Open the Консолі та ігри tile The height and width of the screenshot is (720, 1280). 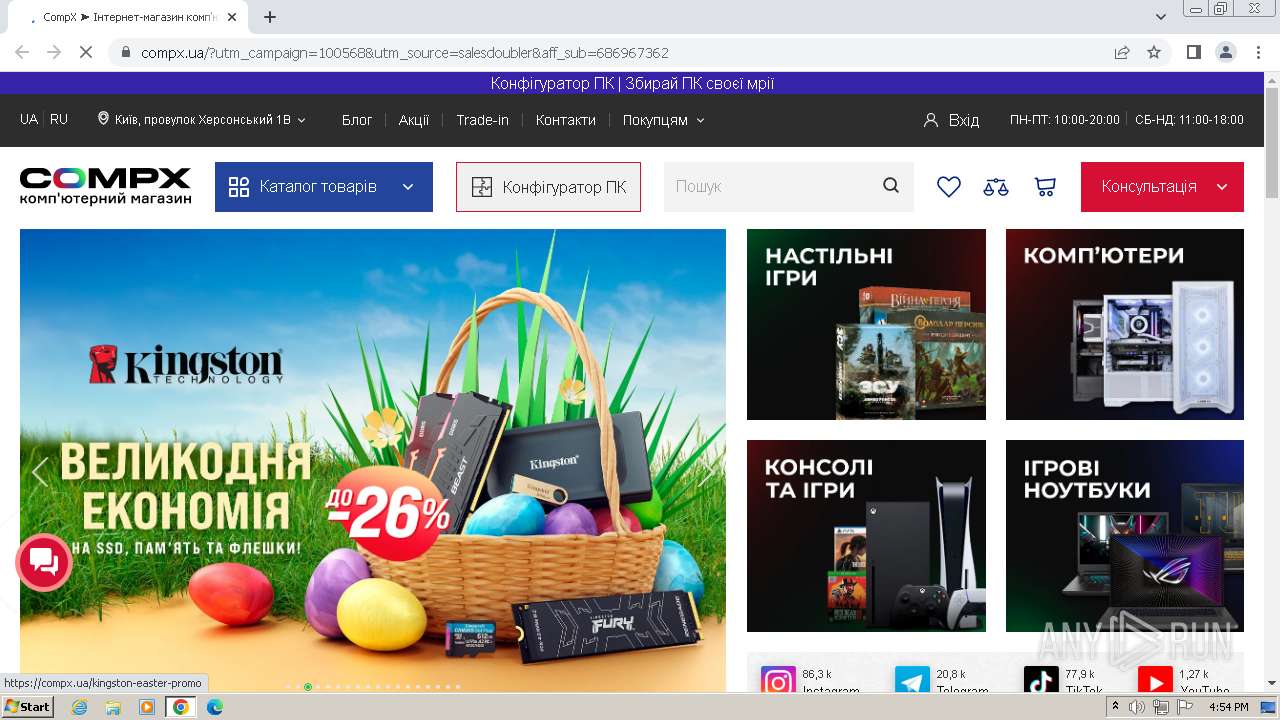(866, 536)
